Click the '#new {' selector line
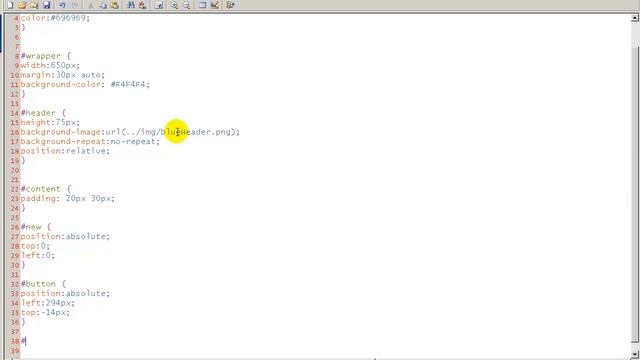 coord(36,227)
